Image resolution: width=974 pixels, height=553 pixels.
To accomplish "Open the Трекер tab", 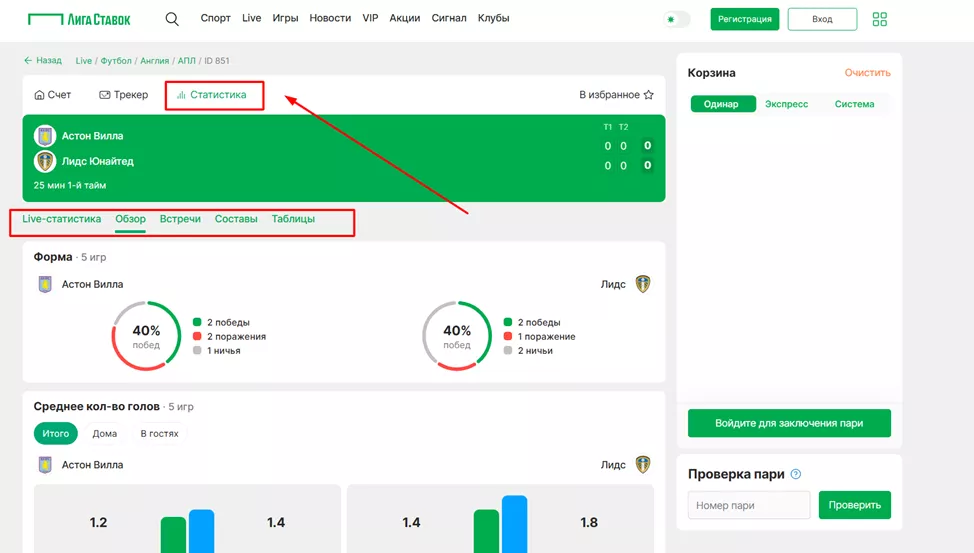I will [x=124, y=95].
